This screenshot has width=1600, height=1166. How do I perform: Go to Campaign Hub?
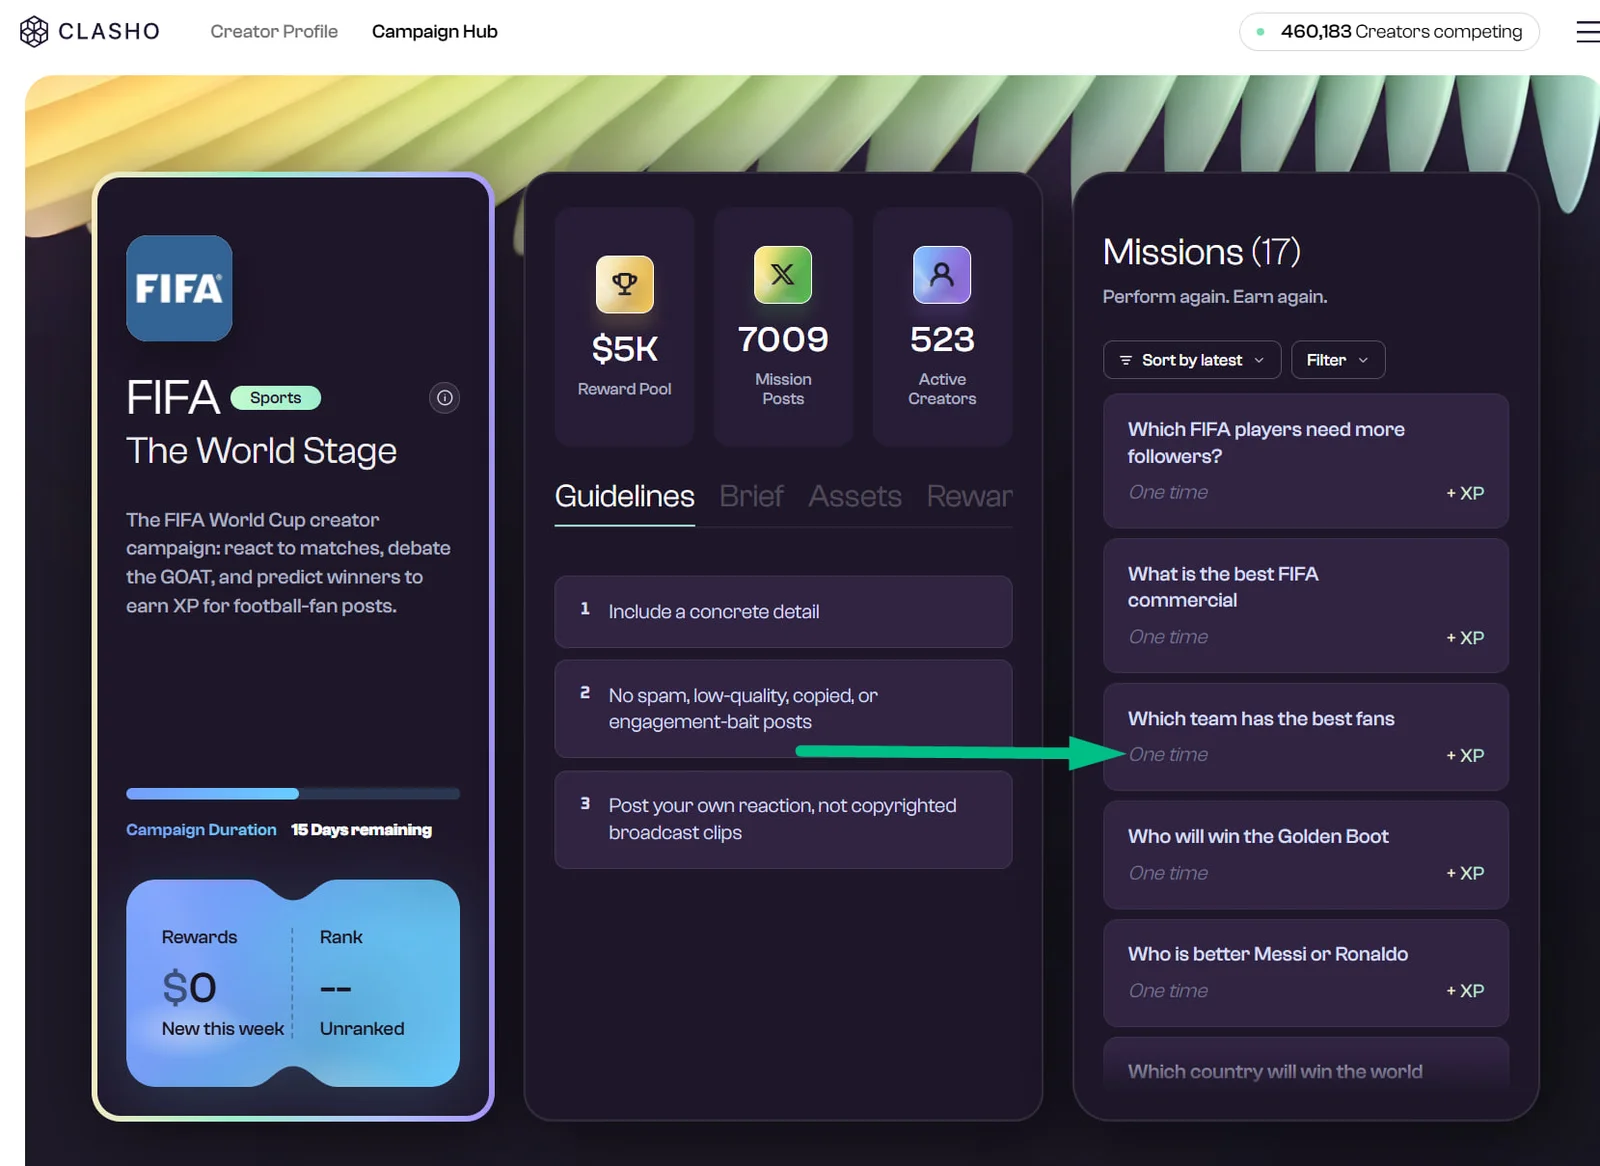(x=435, y=32)
